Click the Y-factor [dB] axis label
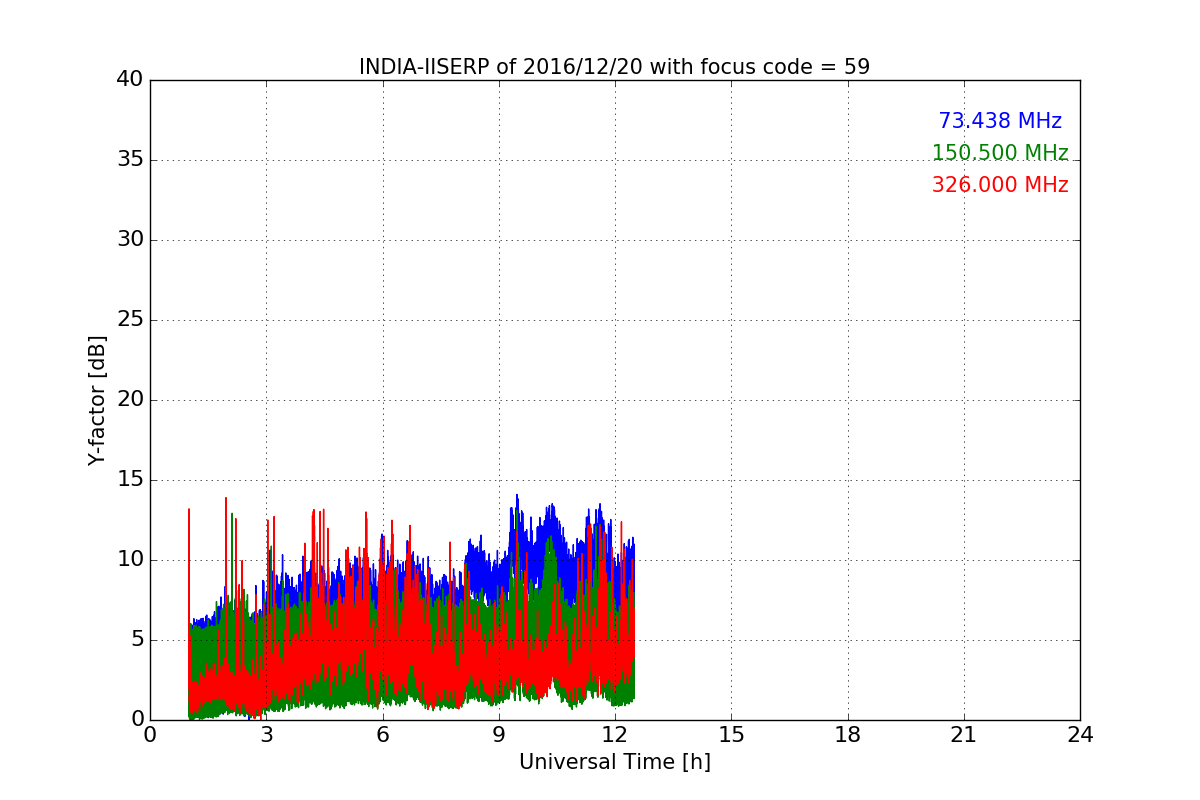The image size is (1200, 800). click(97, 400)
